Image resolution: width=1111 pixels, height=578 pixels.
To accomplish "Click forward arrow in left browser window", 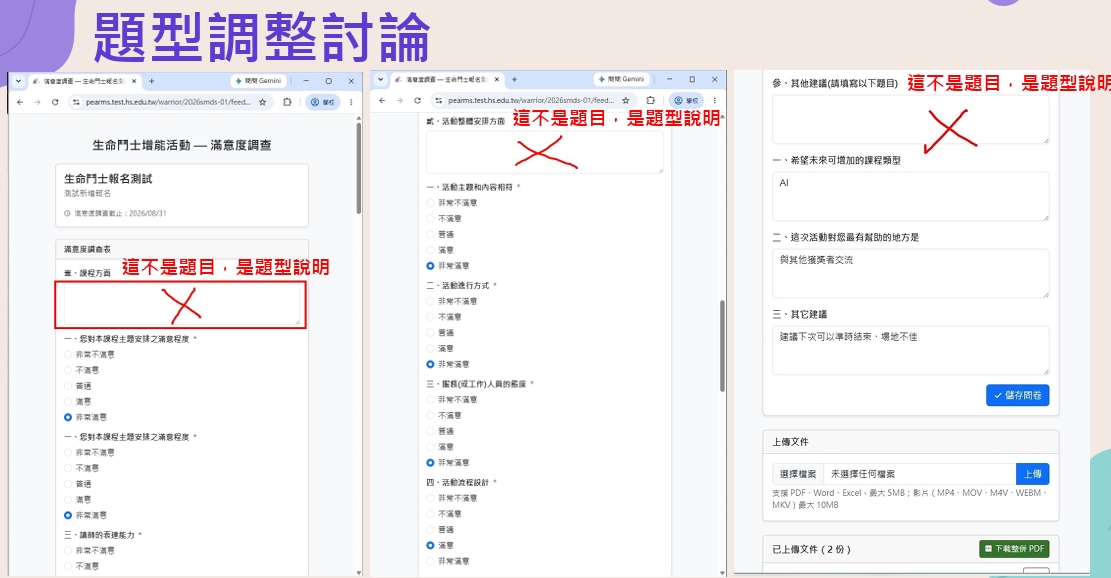I will pos(38,102).
